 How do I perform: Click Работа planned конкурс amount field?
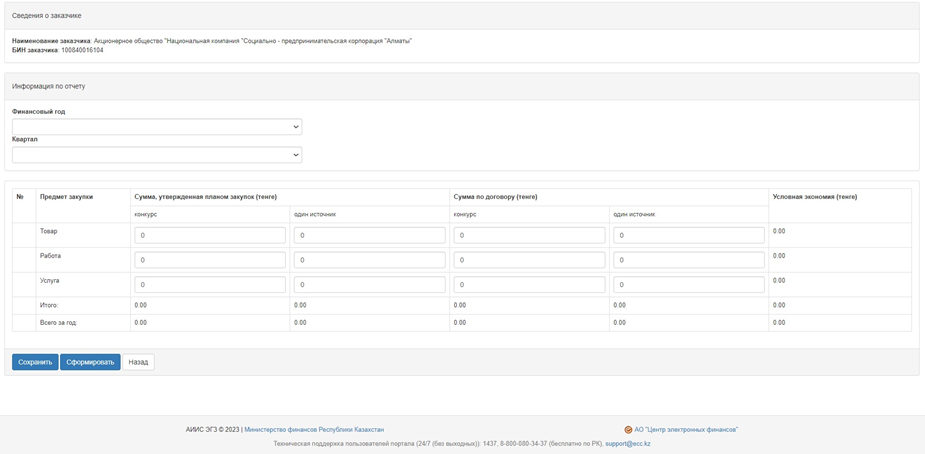[x=210, y=260]
